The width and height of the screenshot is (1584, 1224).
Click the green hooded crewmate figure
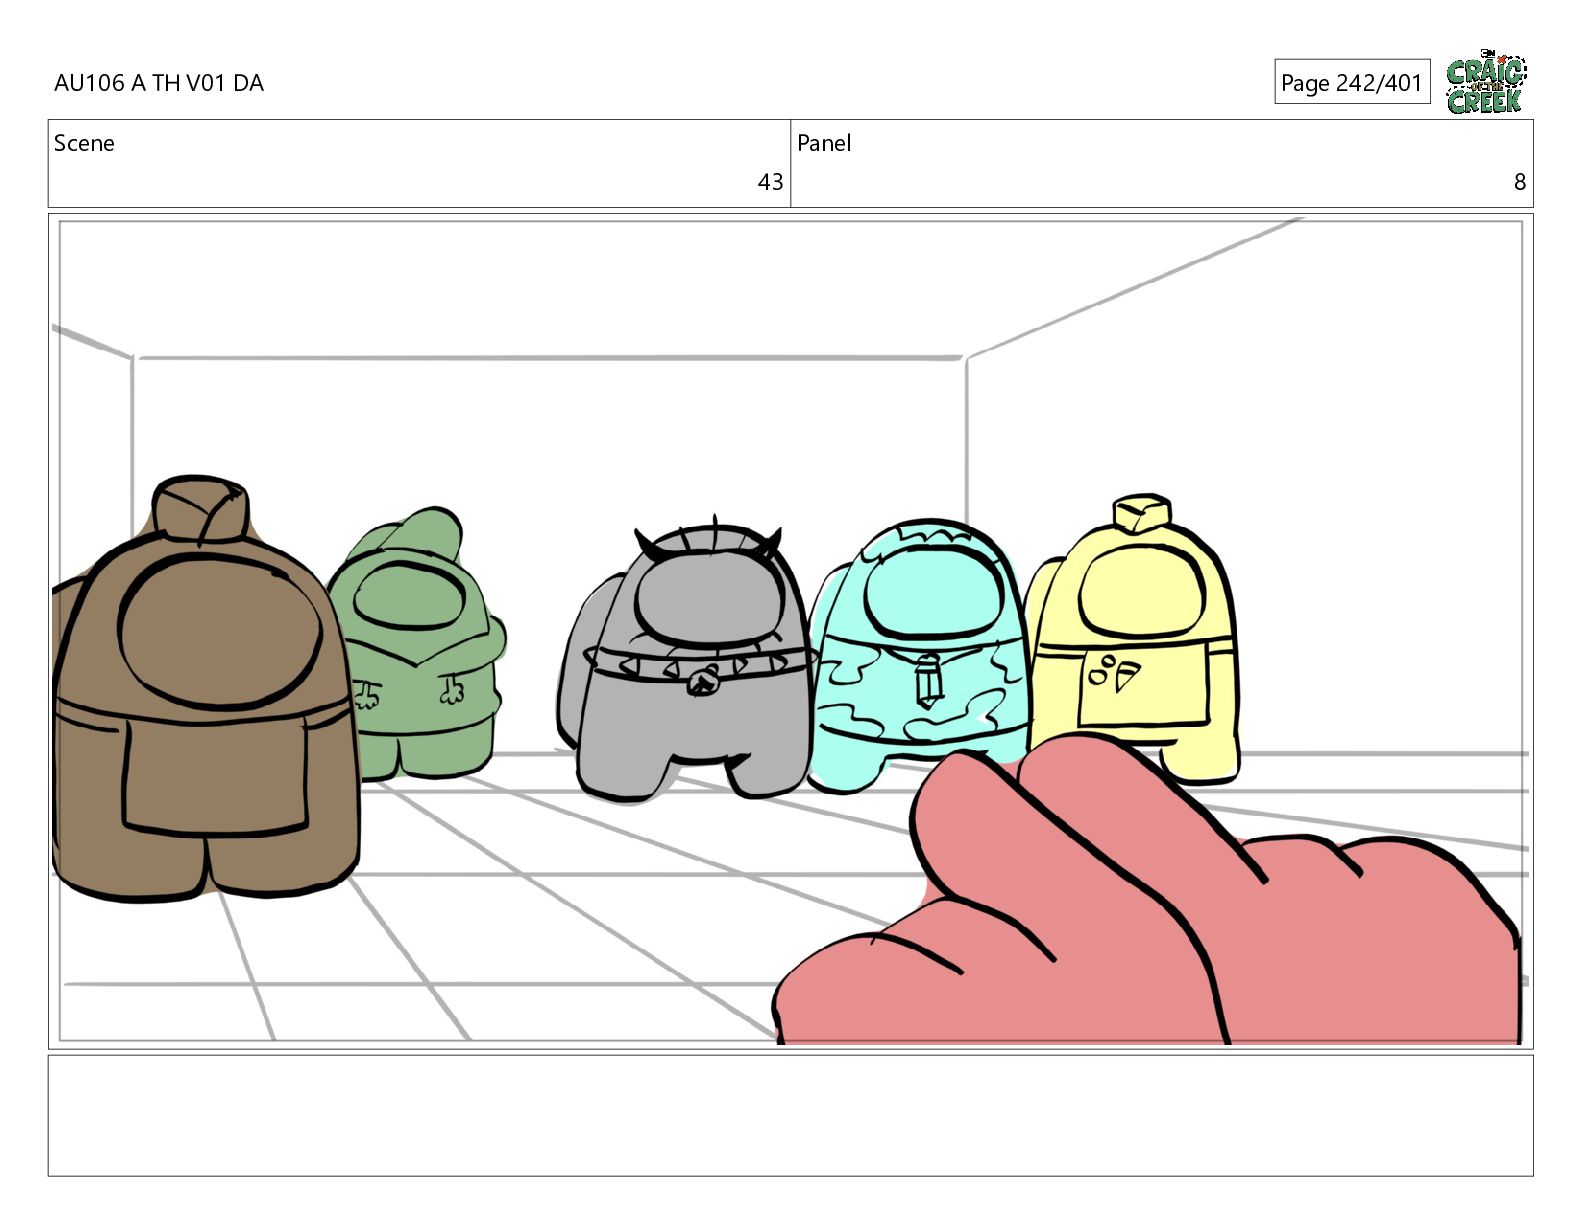(x=418, y=645)
